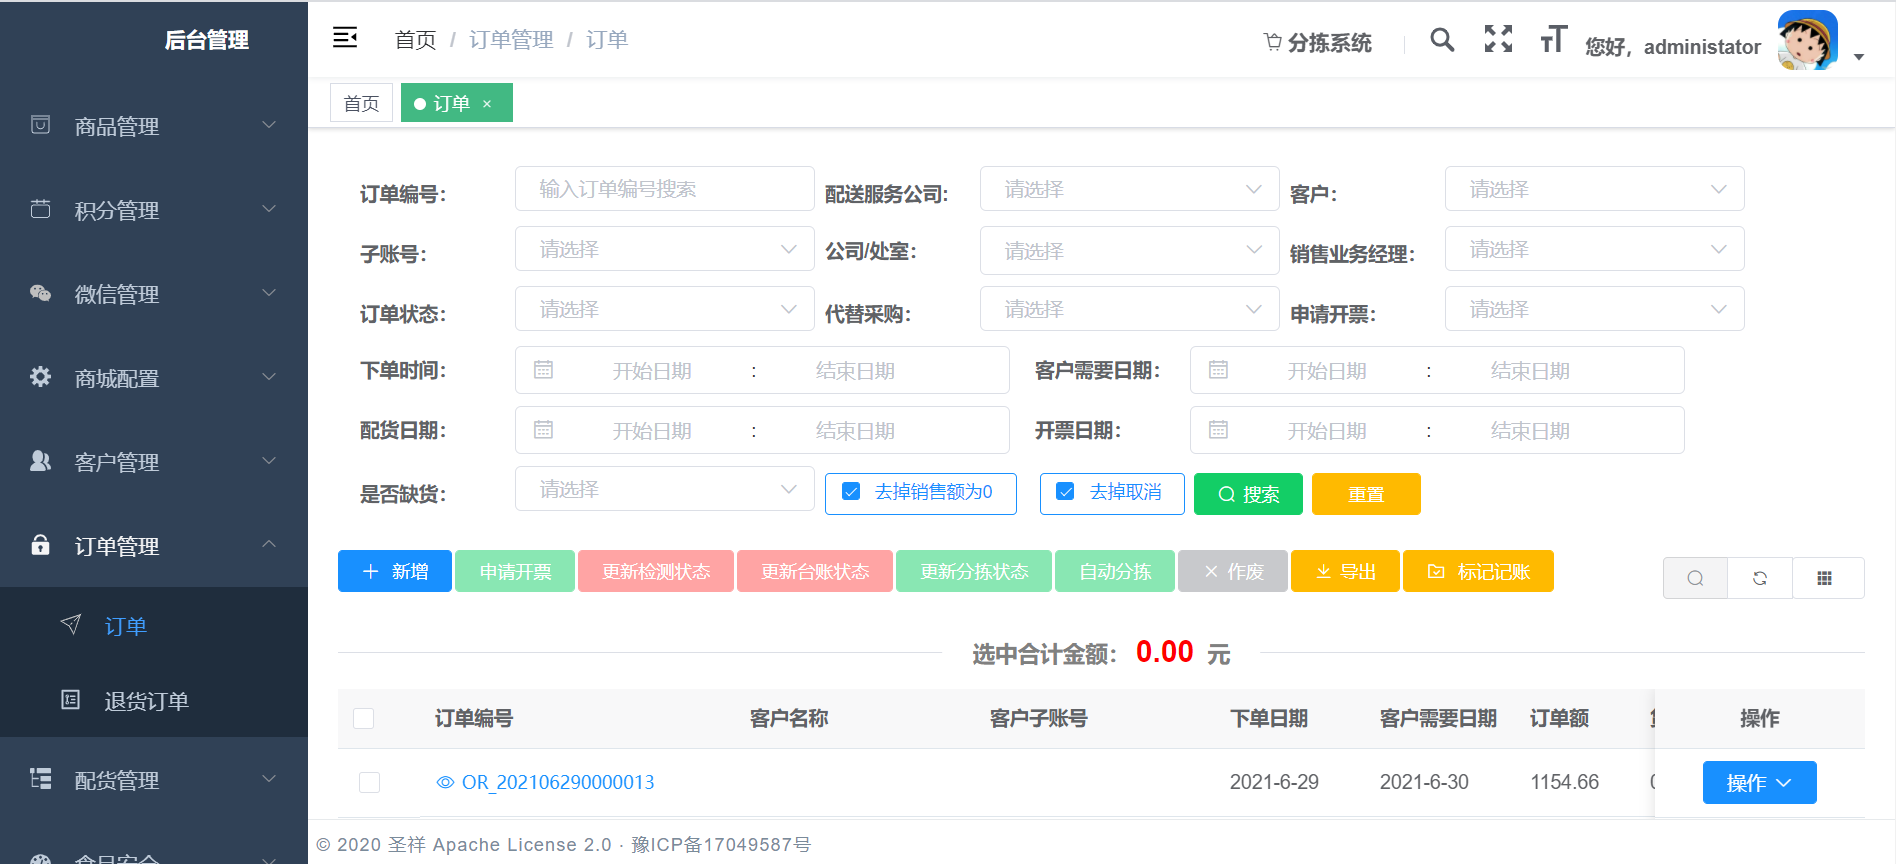Click the 微信管理 WeChat icon
1896x864 pixels.
[40, 293]
